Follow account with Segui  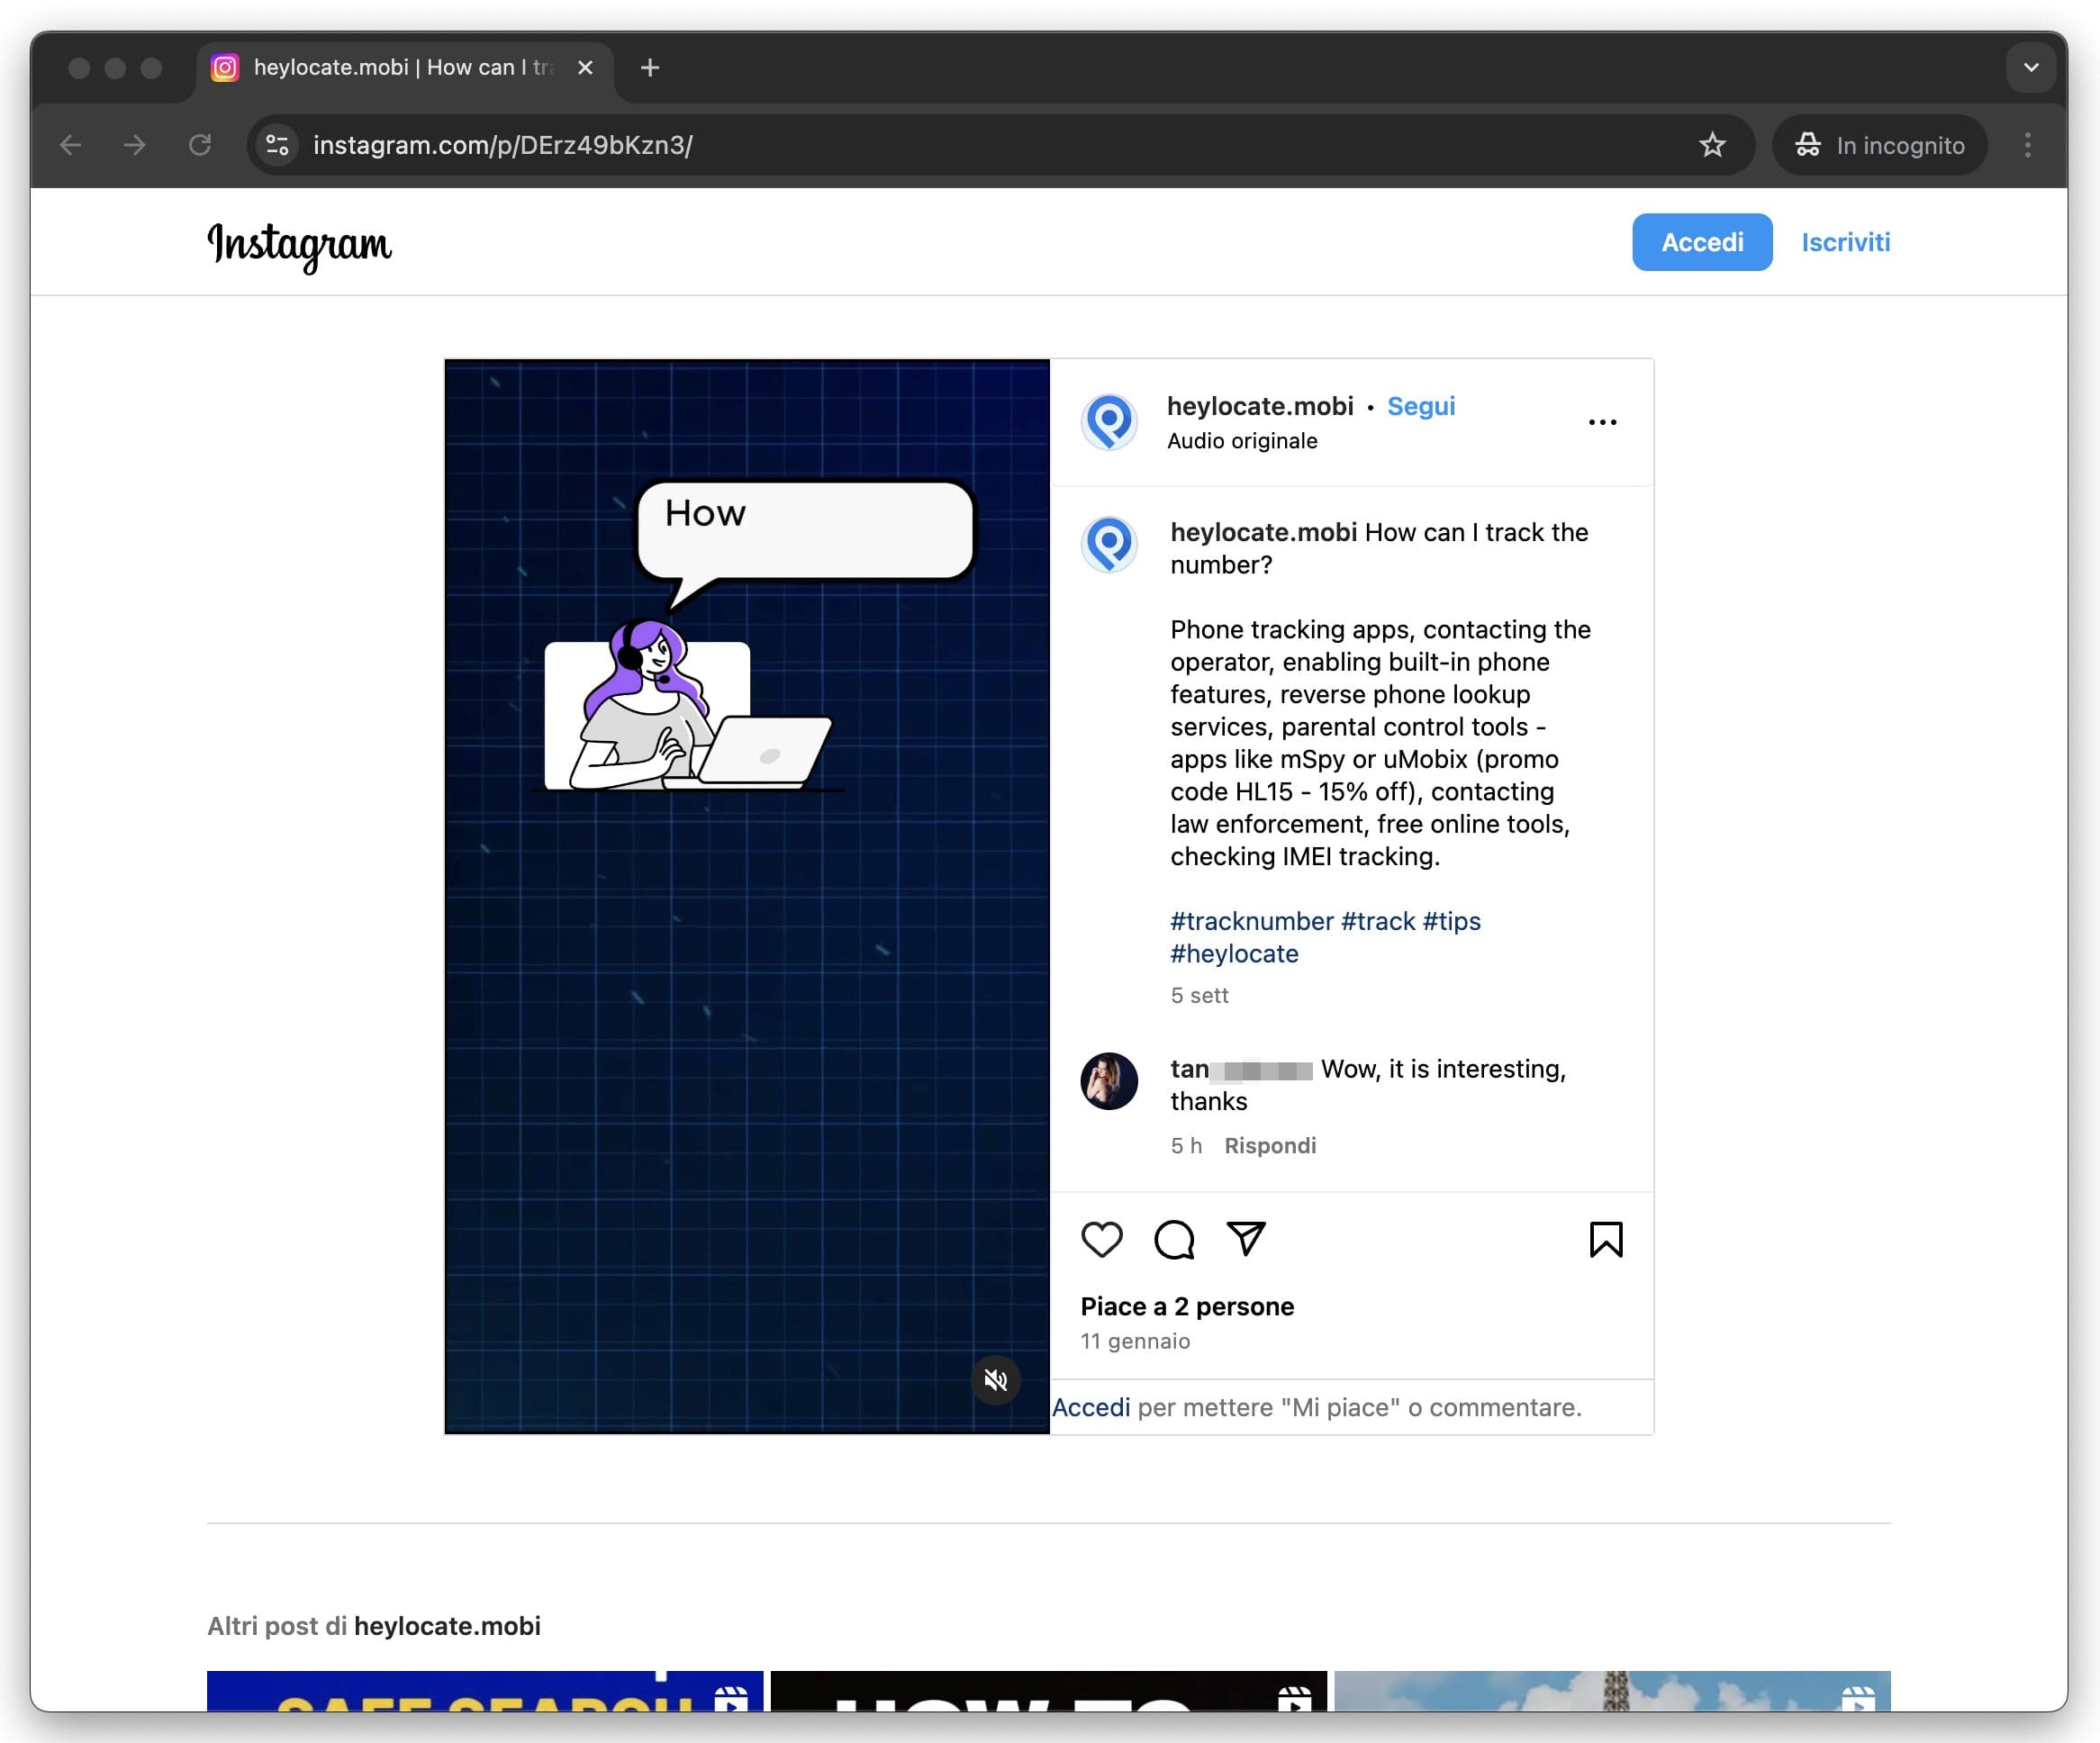pyautogui.click(x=1421, y=406)
